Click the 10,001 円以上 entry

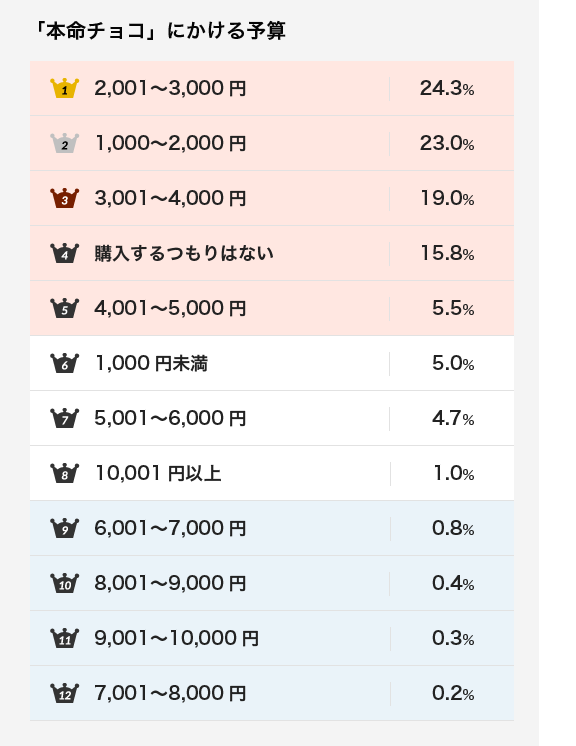pos(158,473)
